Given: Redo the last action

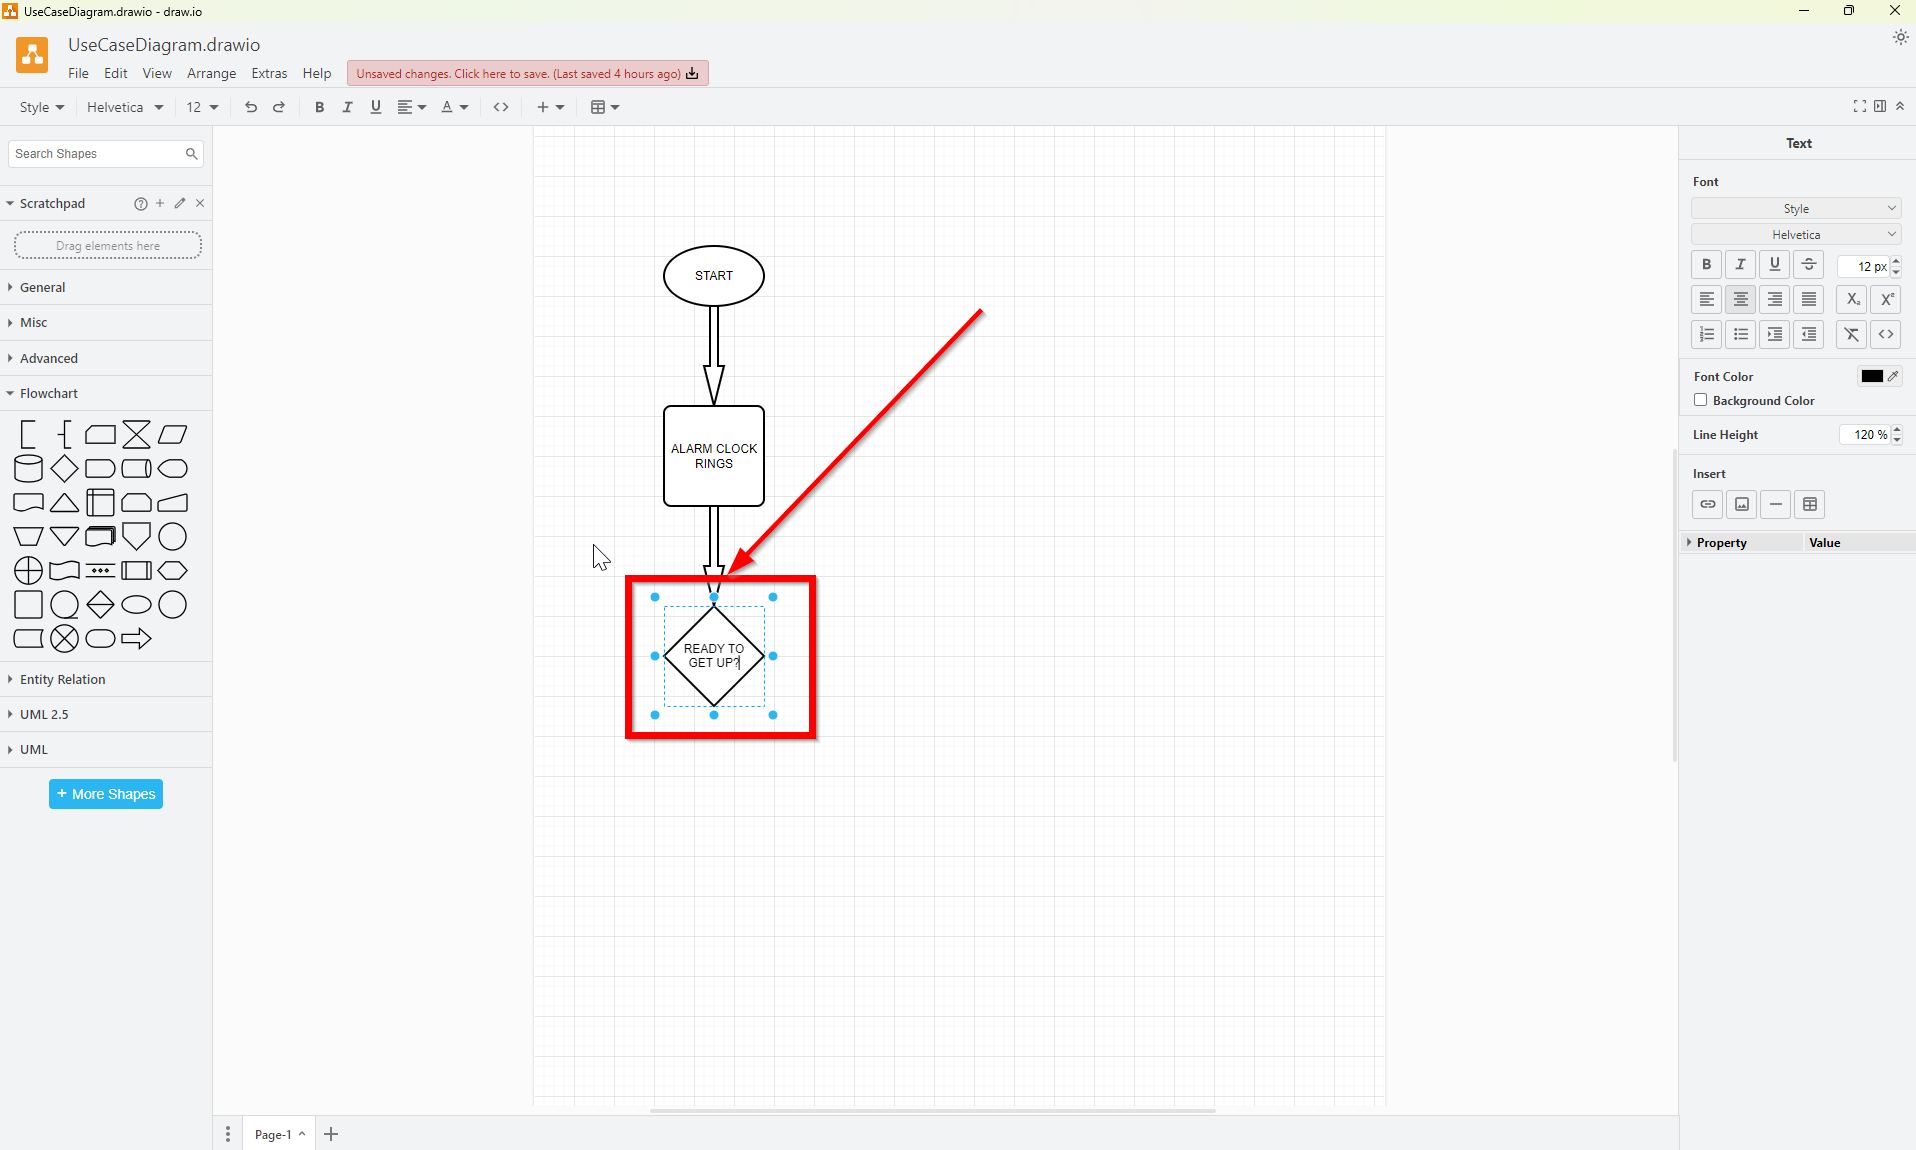Looking at the screenshot, I should coord(279,107).
